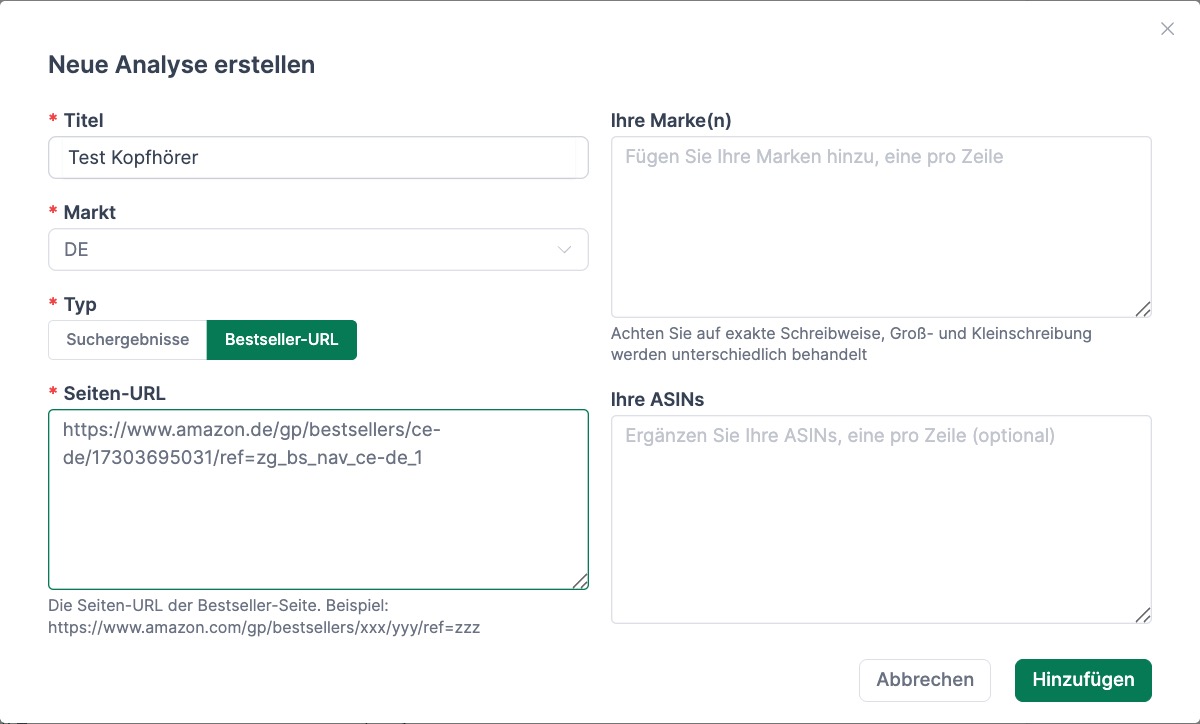The height and width of the screenshot is (724, 1200).
Task: Click the Markt field label
Action: coord(89,212)
